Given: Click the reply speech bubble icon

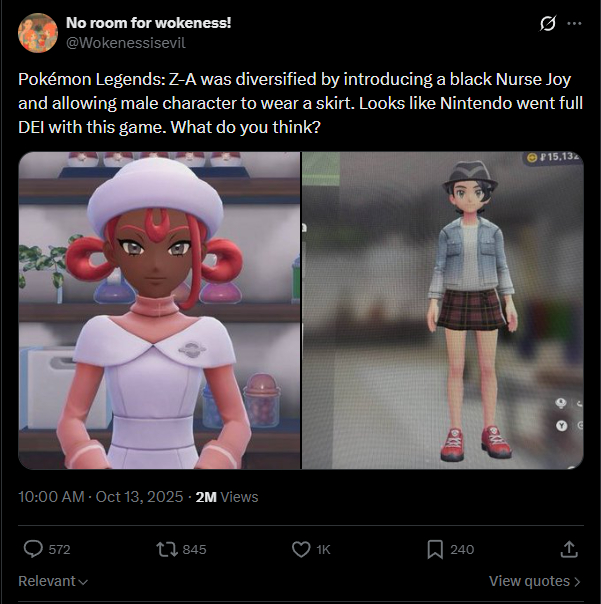Looking at the screenshot, I should point(34,549).
